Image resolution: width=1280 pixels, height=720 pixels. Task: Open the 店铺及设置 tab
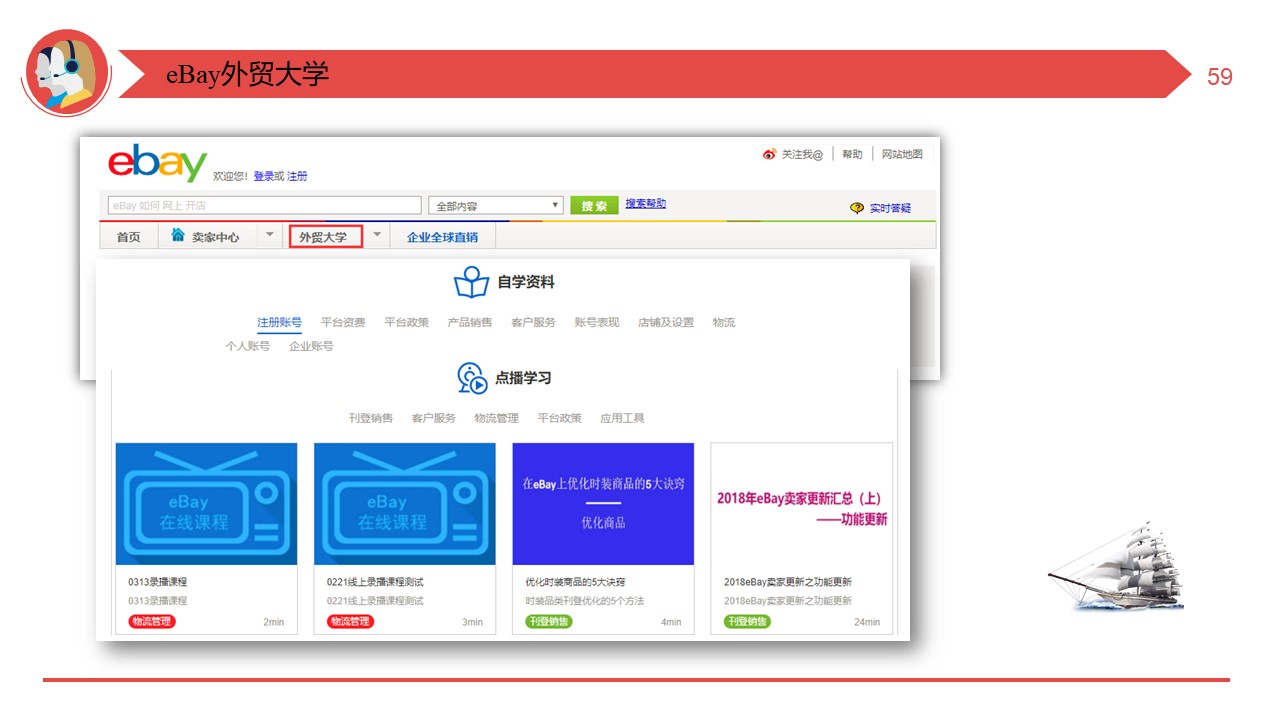pos(666,322)
